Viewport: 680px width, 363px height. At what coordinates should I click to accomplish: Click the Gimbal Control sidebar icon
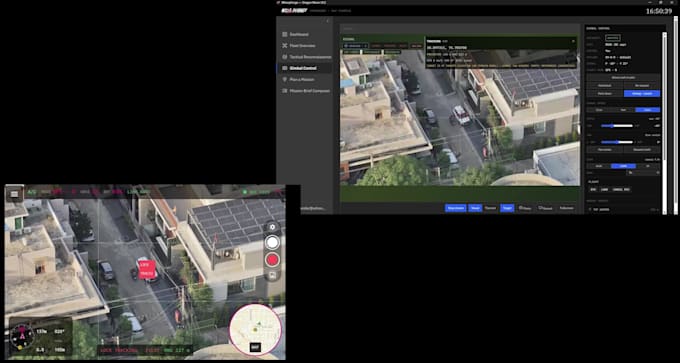click(285, 68)
